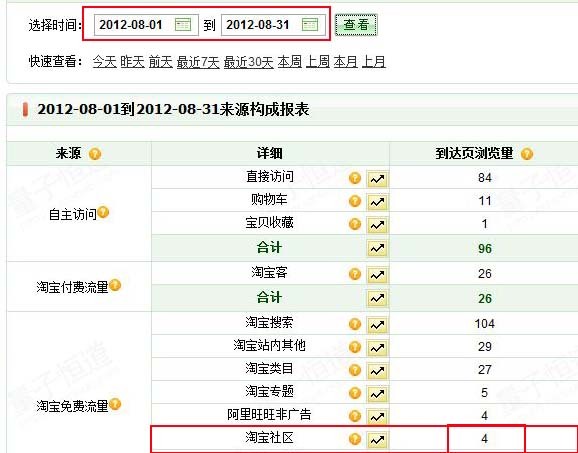Click help icon beside 淘宝付费流量
578x453 pixels.
pos(115,285)
